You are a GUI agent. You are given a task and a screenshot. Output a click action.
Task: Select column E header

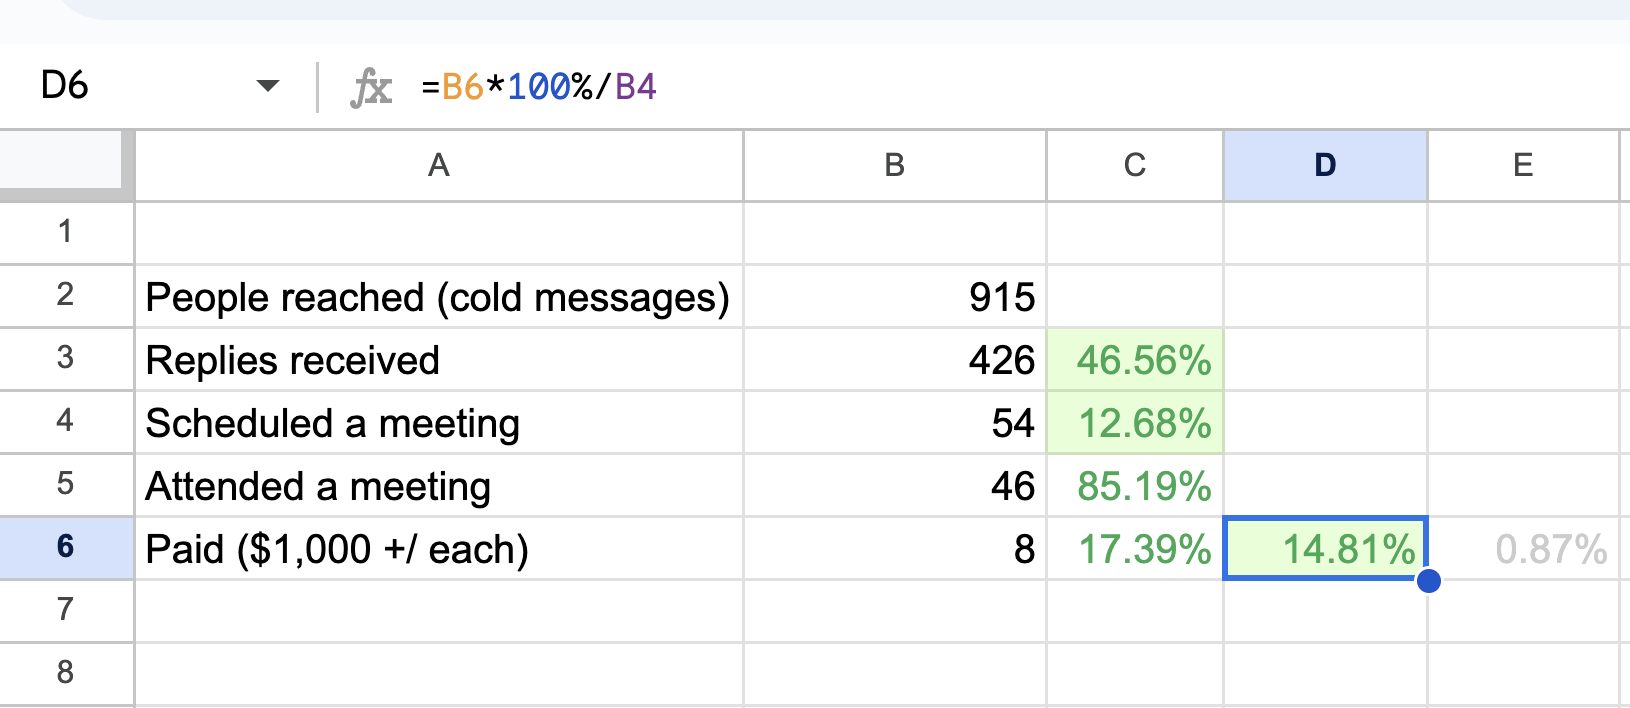(x=1522, y=165)
